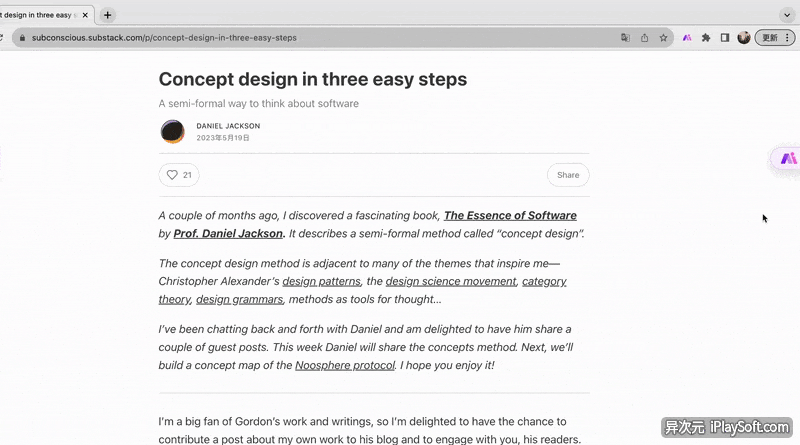Open the purple AI extension in toolbar
Screen dimensions: 800x445
pyautogui.click(x=687, y=38)
